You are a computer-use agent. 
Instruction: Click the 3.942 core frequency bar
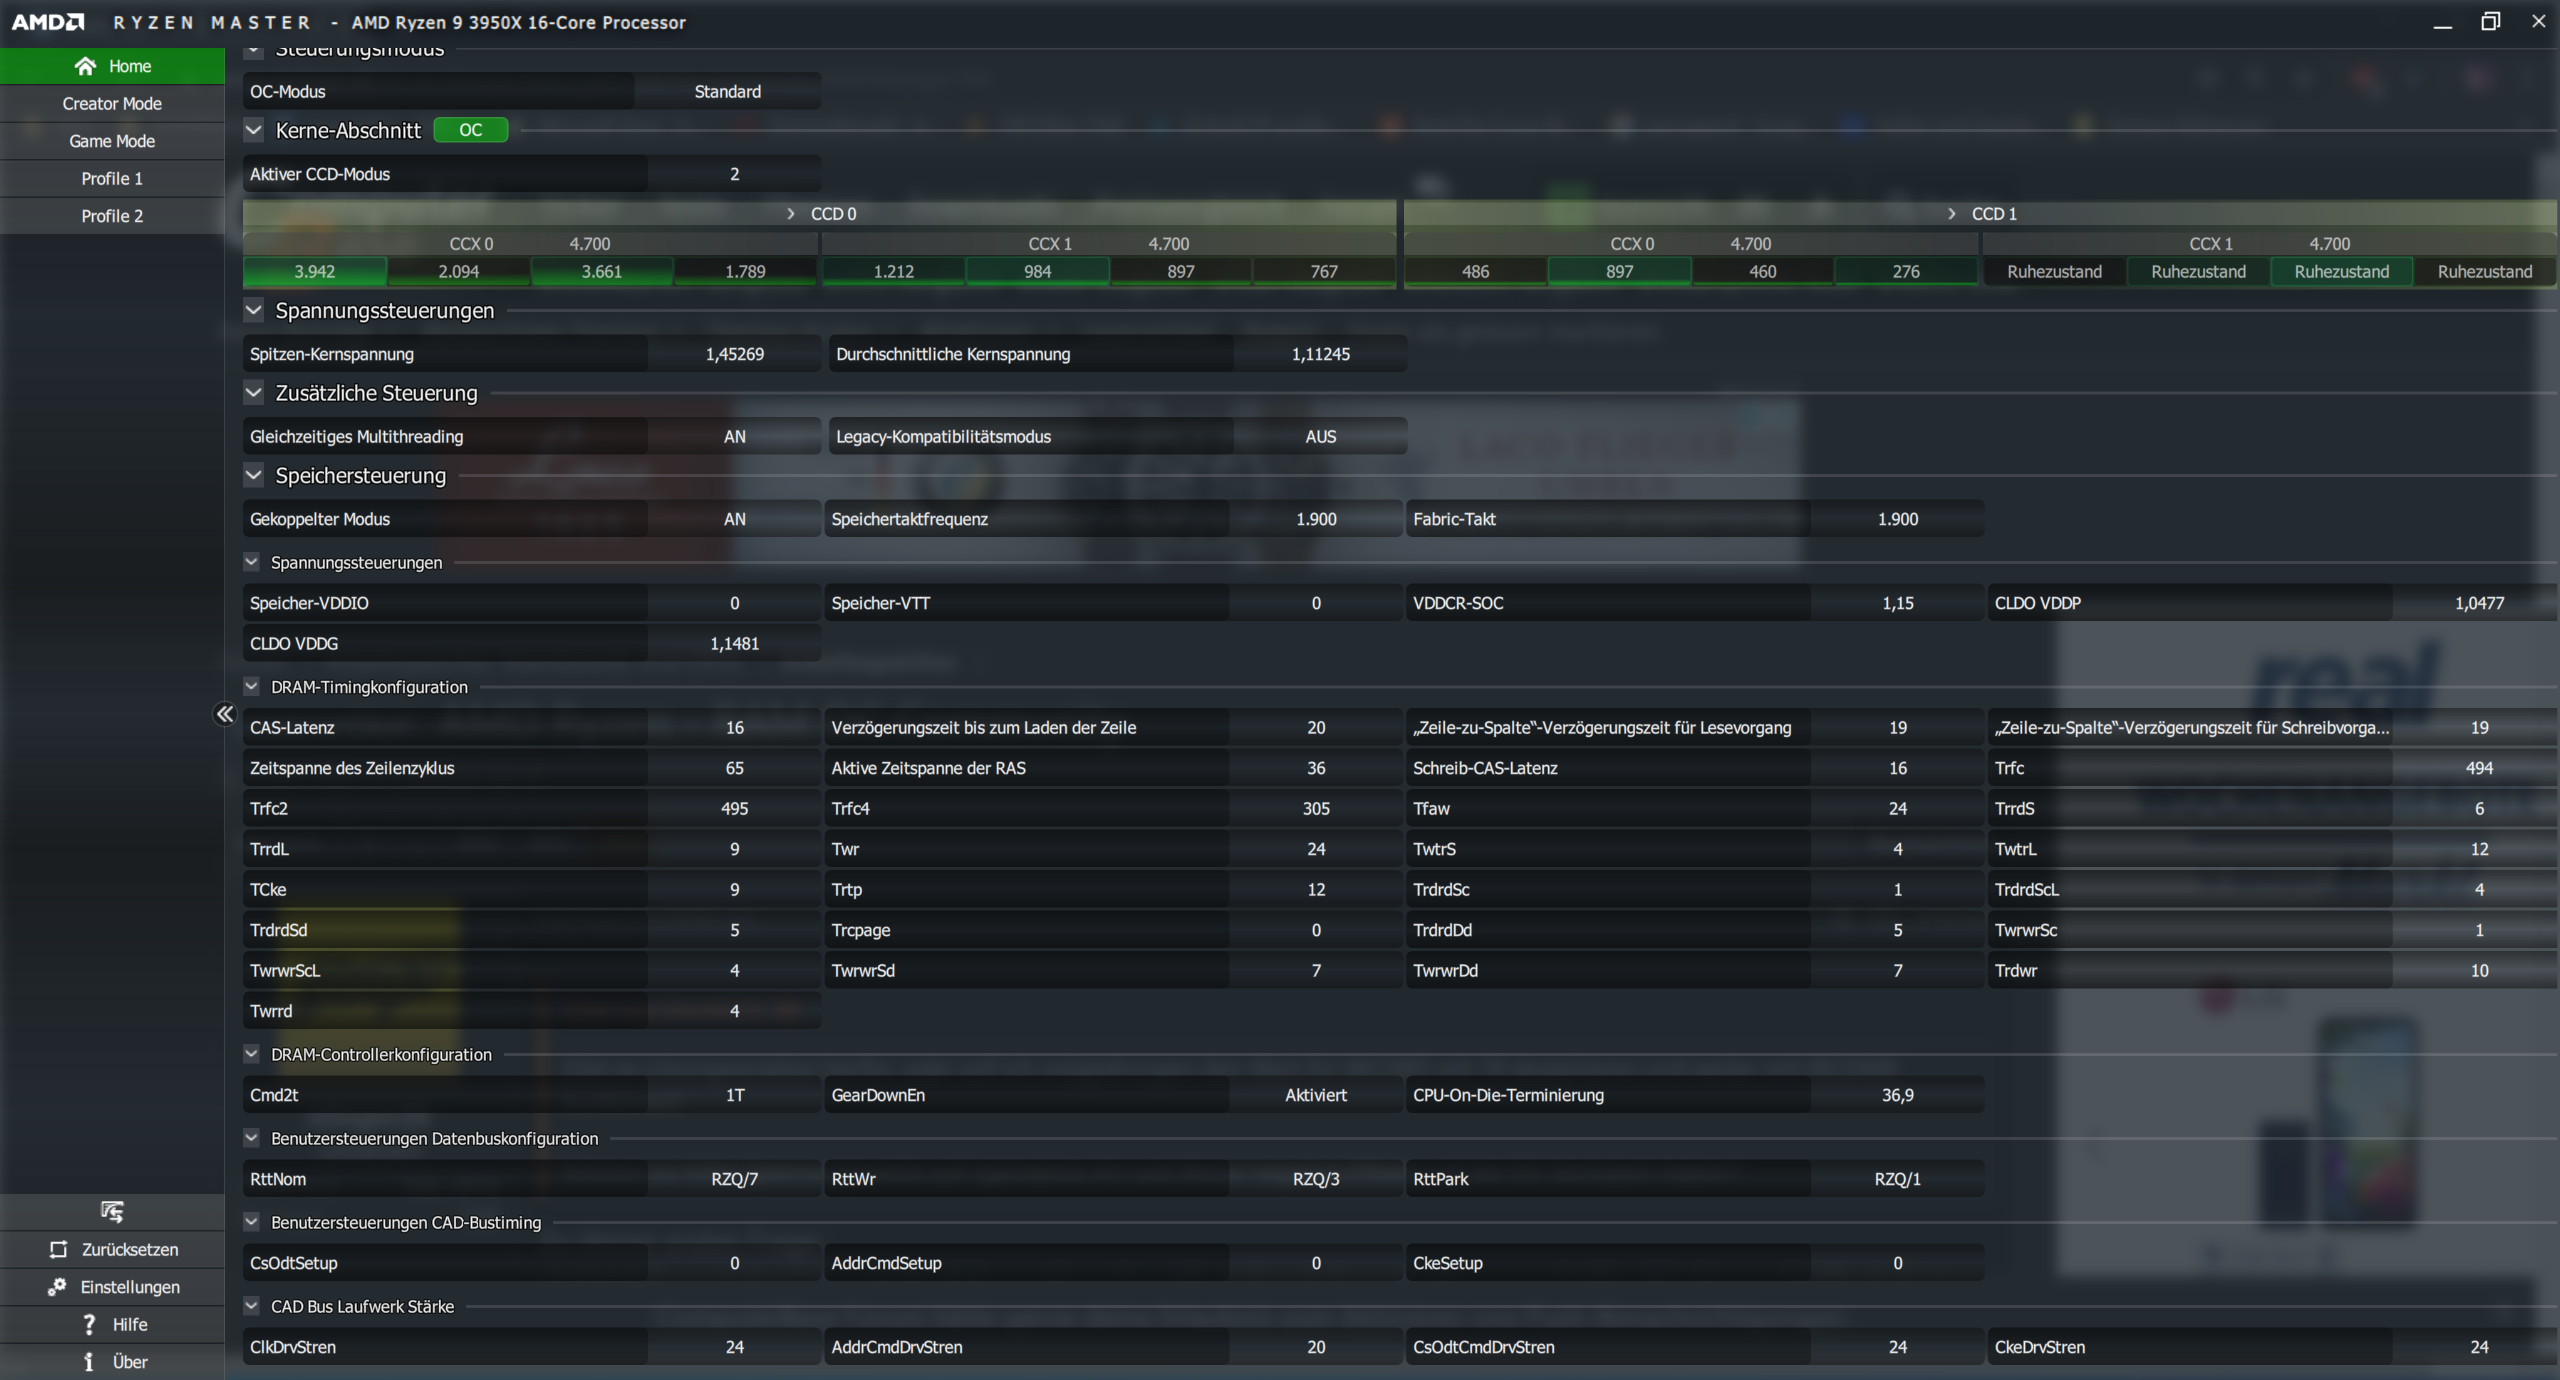click(x=314, y=272)
